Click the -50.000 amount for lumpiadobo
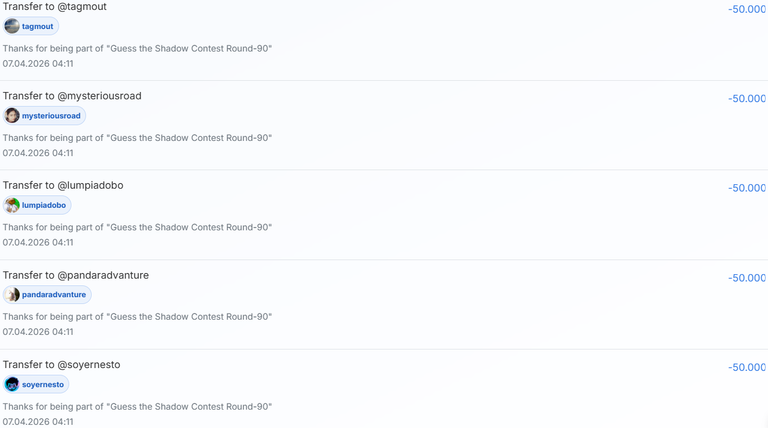 point(747,188)
